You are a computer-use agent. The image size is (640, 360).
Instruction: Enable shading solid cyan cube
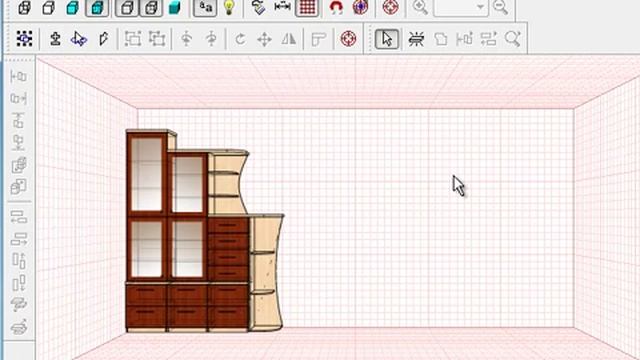(x=175, y=8)
